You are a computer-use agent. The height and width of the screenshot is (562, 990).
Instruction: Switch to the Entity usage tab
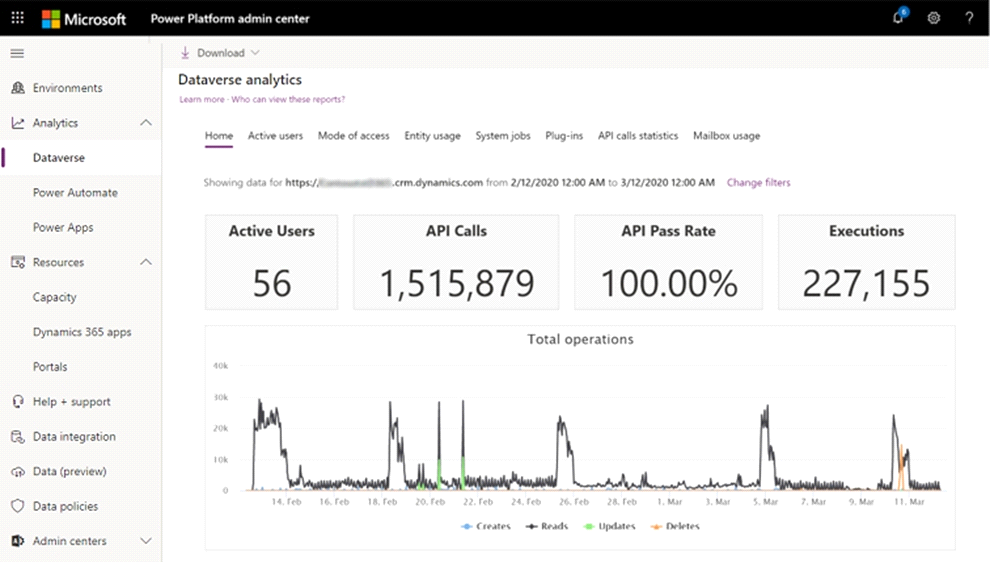click(432, 136)
